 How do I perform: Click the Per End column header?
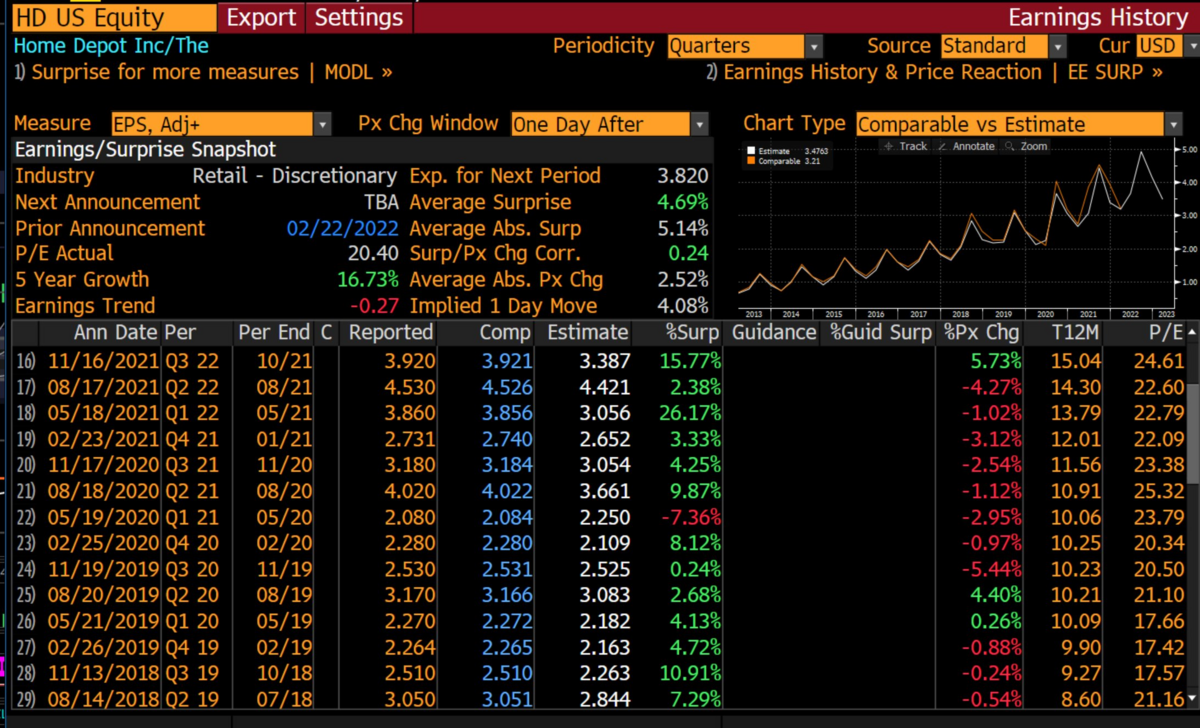[x=272, y=332]
